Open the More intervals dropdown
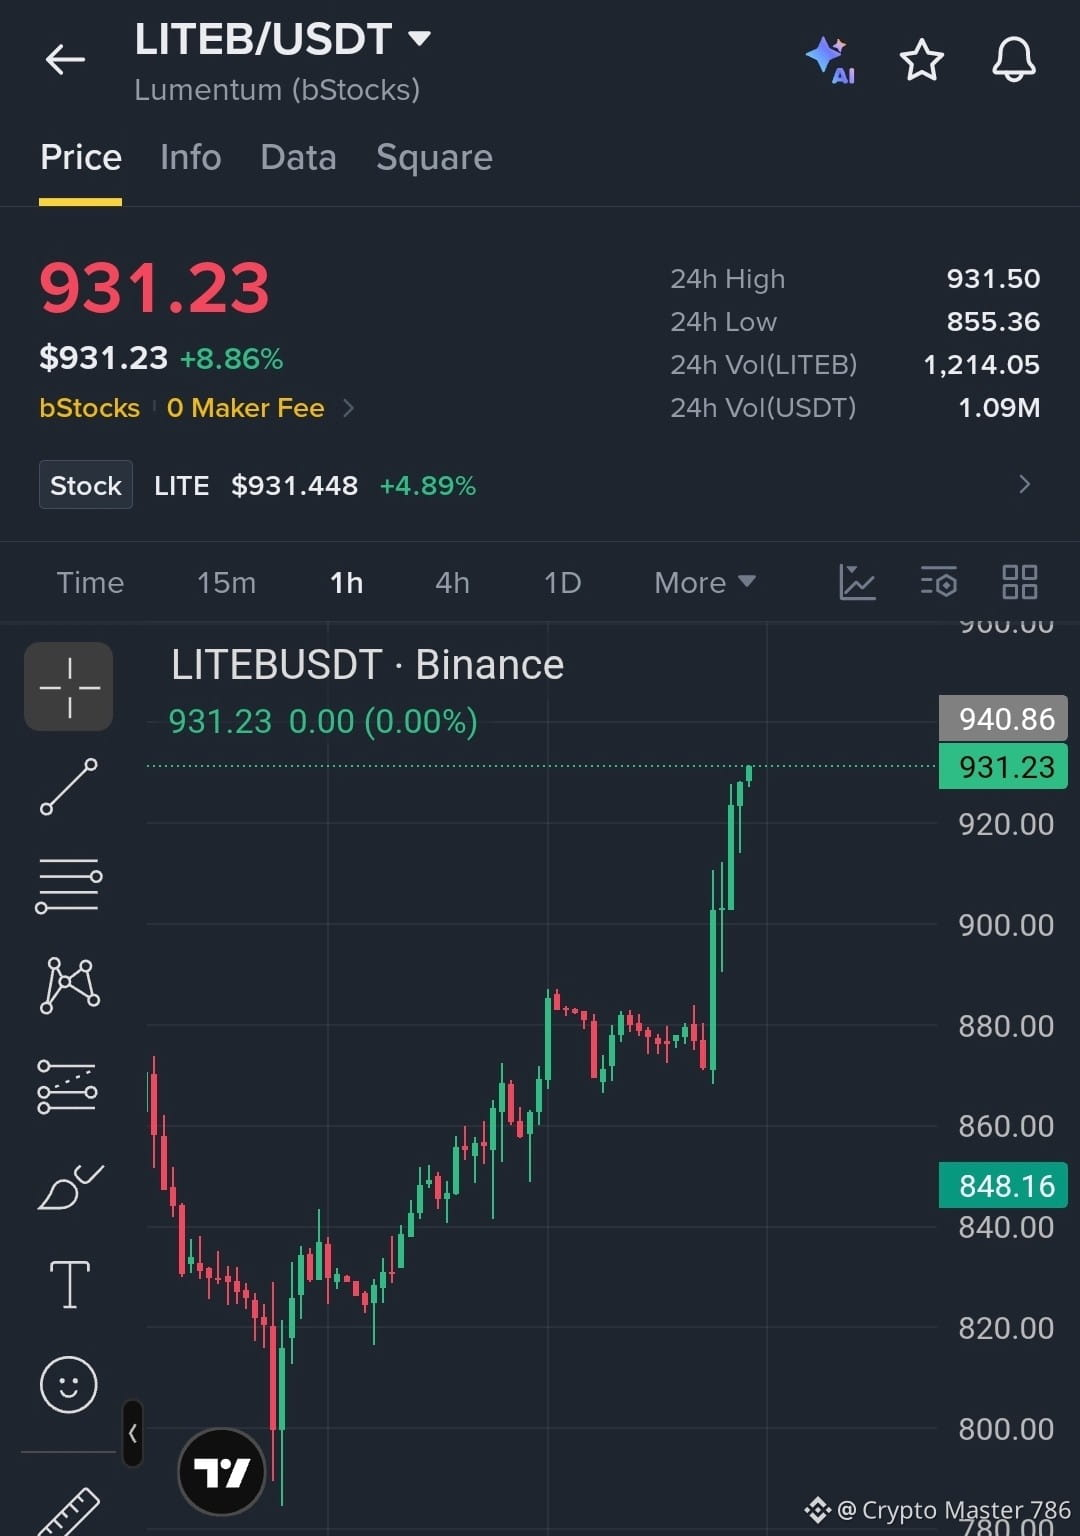1080x1536 pixels. [705, 583]
